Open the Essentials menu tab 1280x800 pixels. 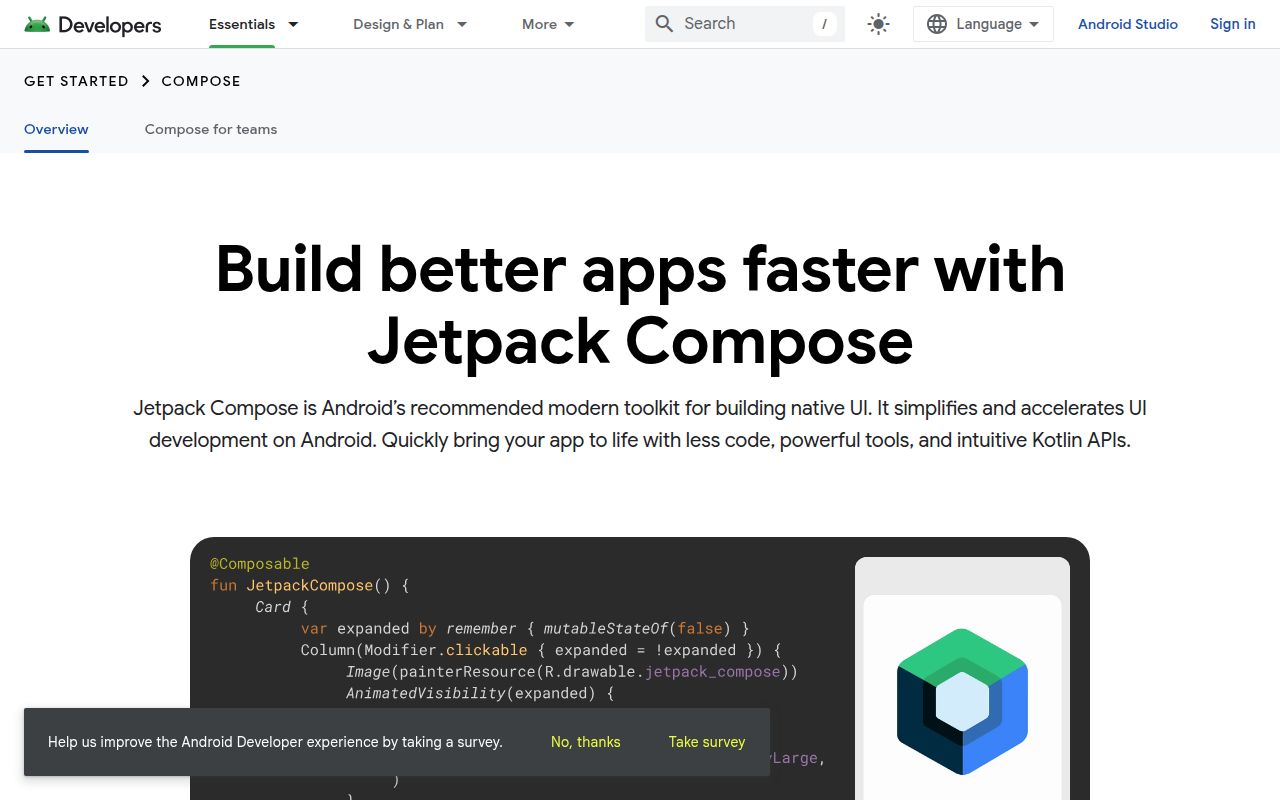point(242,24)
